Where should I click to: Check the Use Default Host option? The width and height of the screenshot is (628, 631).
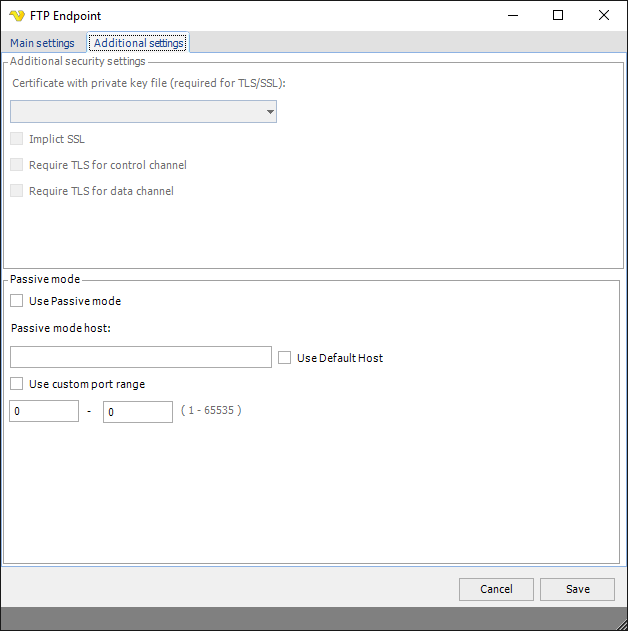click(285, 358)
